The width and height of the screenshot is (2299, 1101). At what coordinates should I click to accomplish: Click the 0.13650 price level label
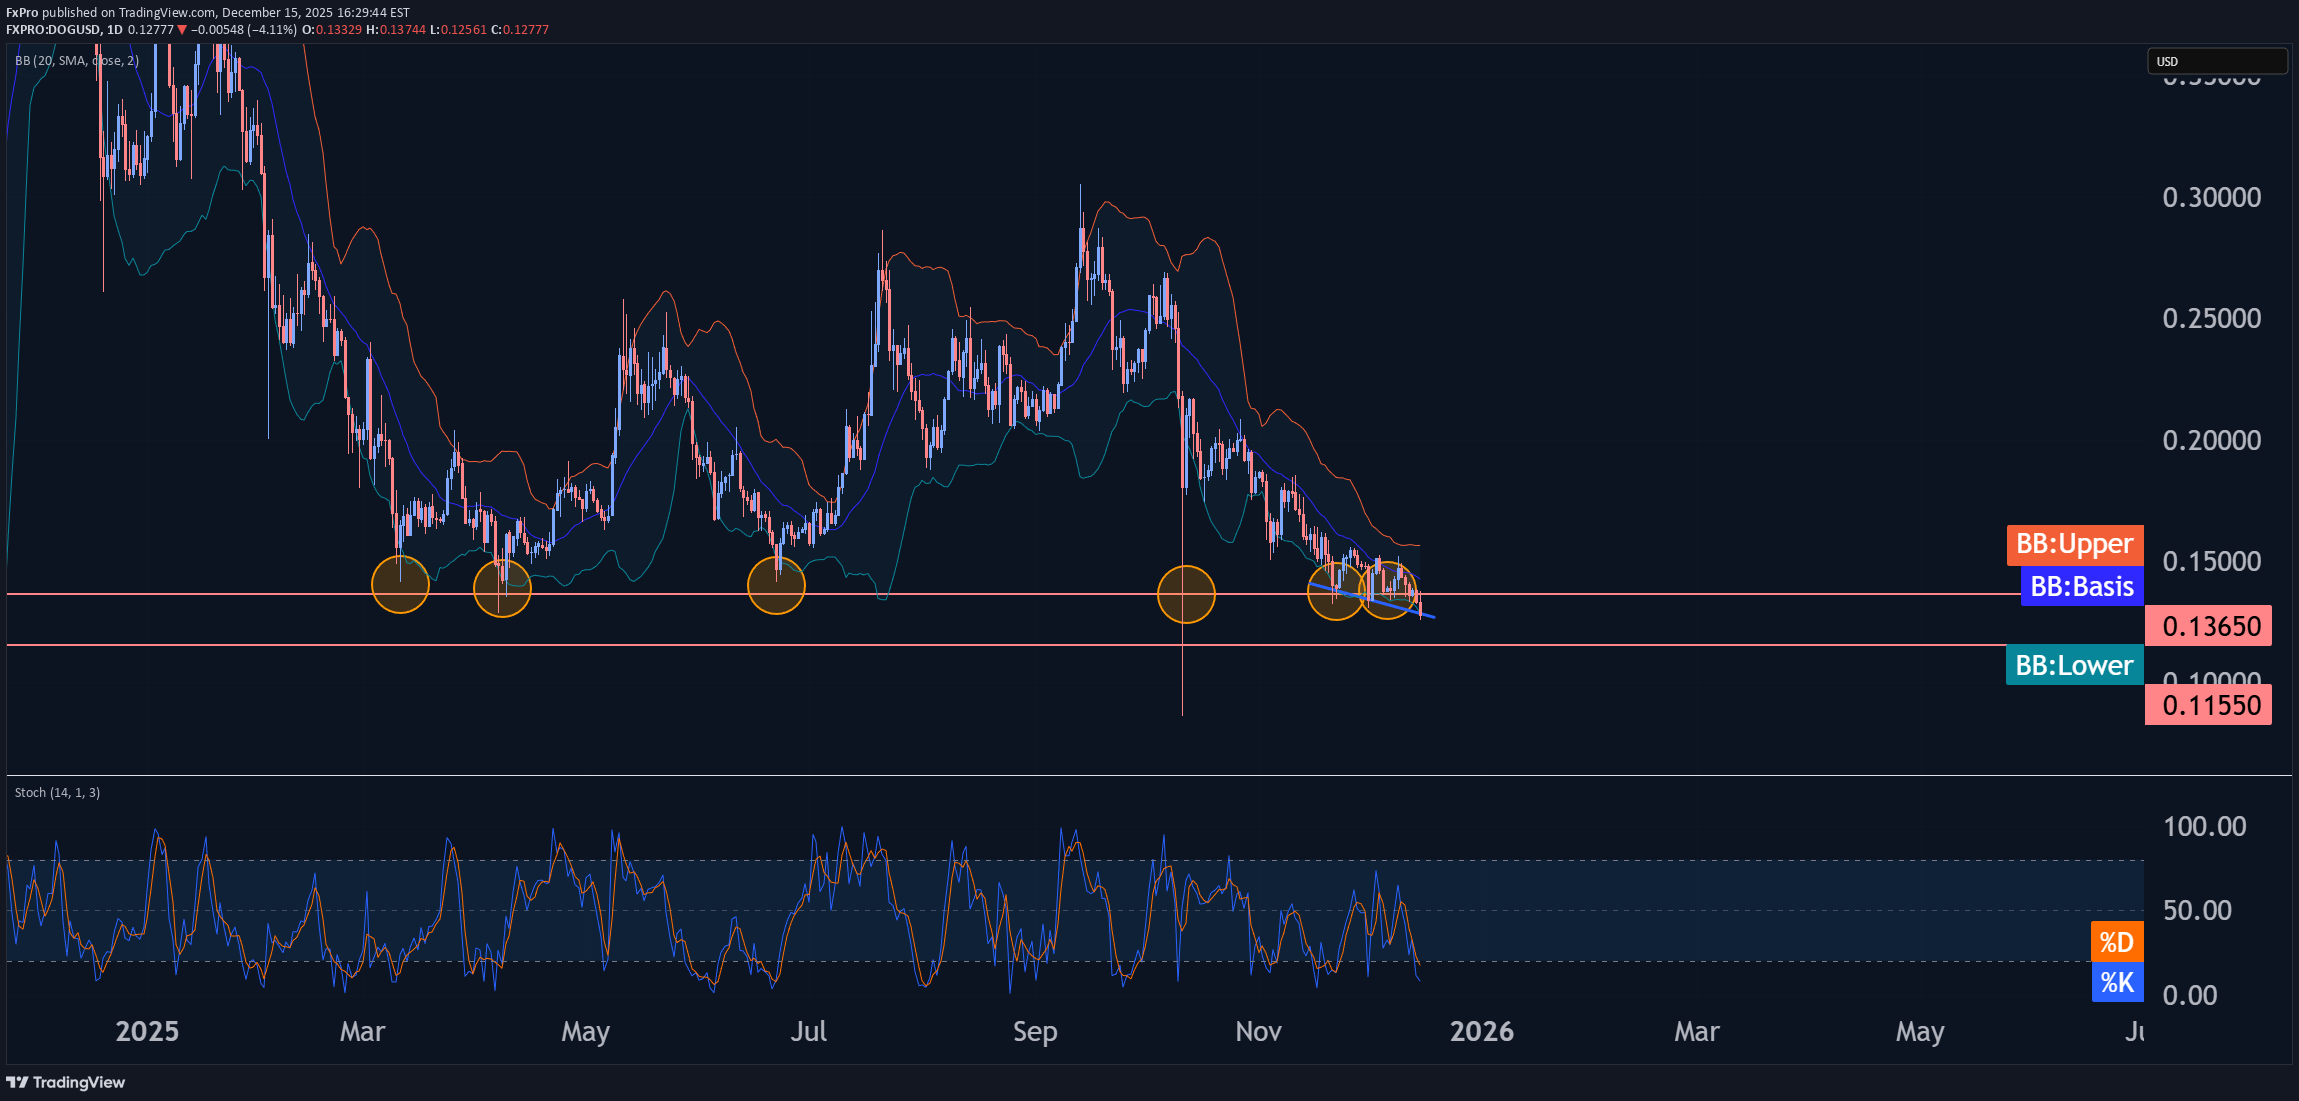2210,626
